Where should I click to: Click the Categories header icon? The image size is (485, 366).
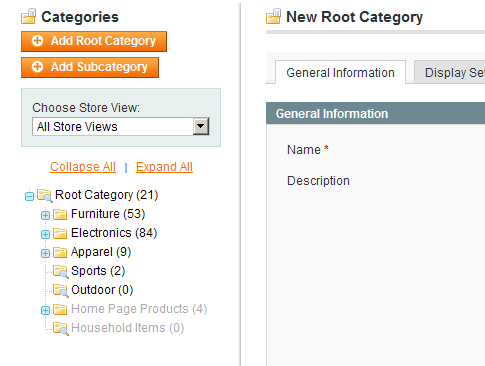[x=29, y=16]
